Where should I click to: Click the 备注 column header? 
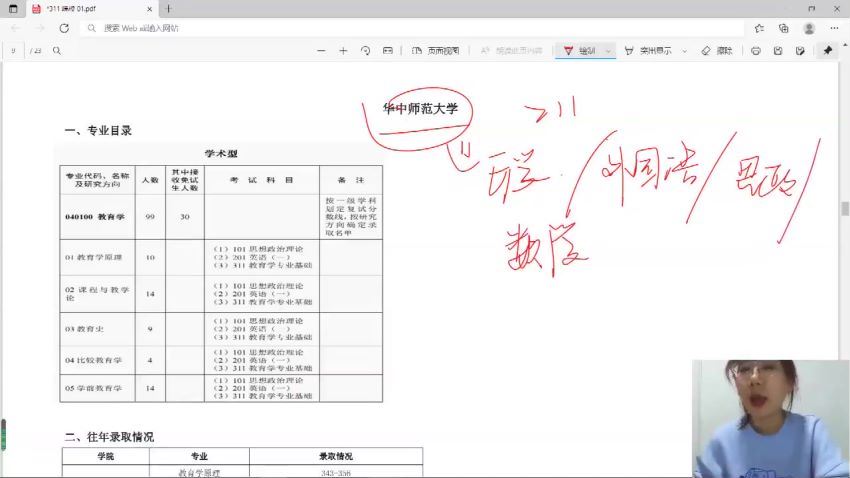click(351, 180)
